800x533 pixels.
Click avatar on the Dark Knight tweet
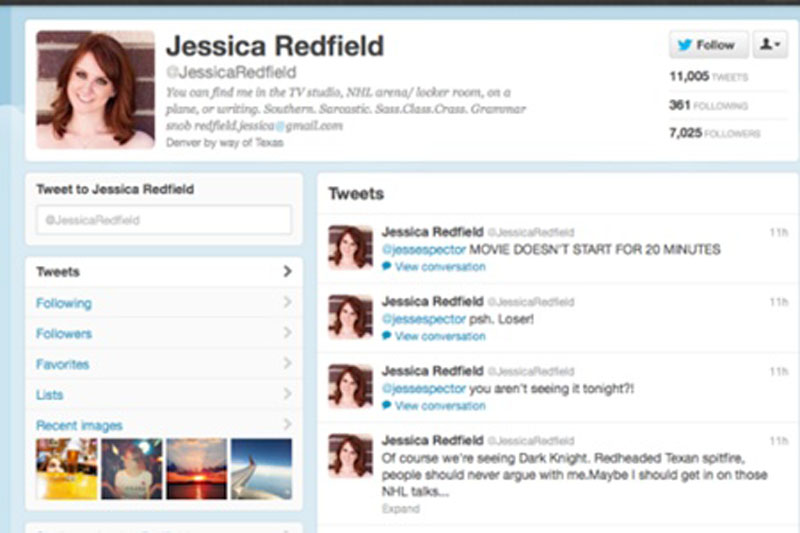tap(351, 455)
